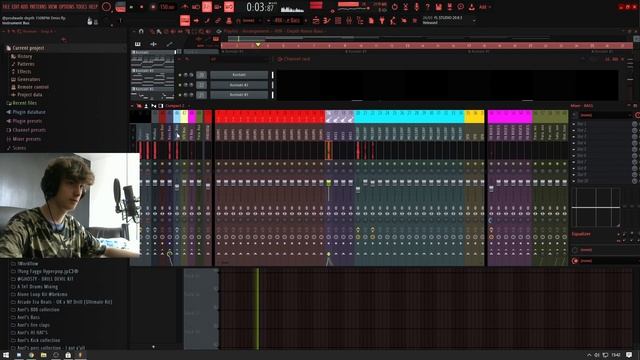Select piano keys icon in playlist picker
Screen dimensions: 640x360
tap(138, 44)
